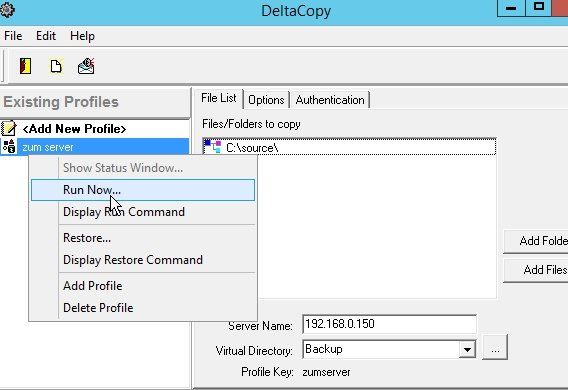Click the Existing Profiles header
The height and width of the screenshot is (390, 568).
pos(95,102)
